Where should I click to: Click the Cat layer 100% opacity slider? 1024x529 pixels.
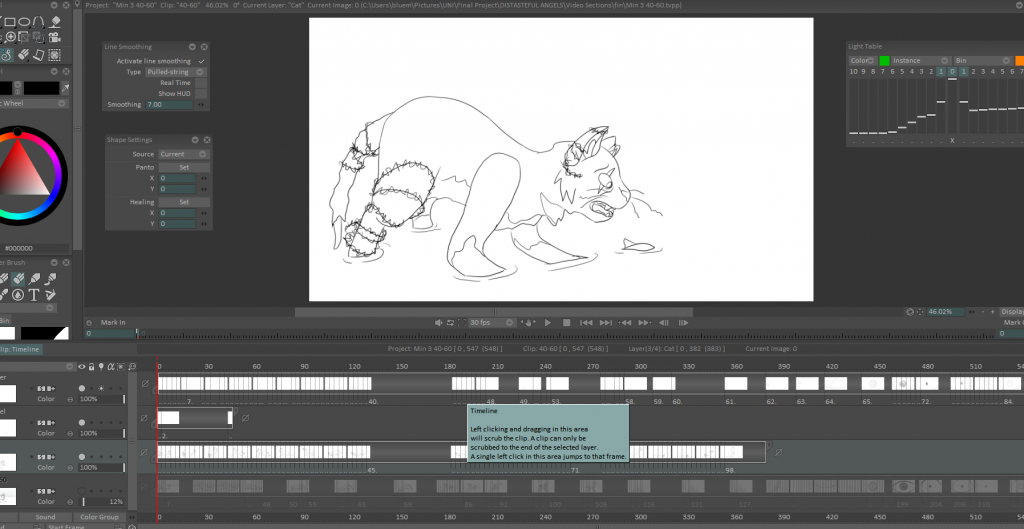(101, 468)
